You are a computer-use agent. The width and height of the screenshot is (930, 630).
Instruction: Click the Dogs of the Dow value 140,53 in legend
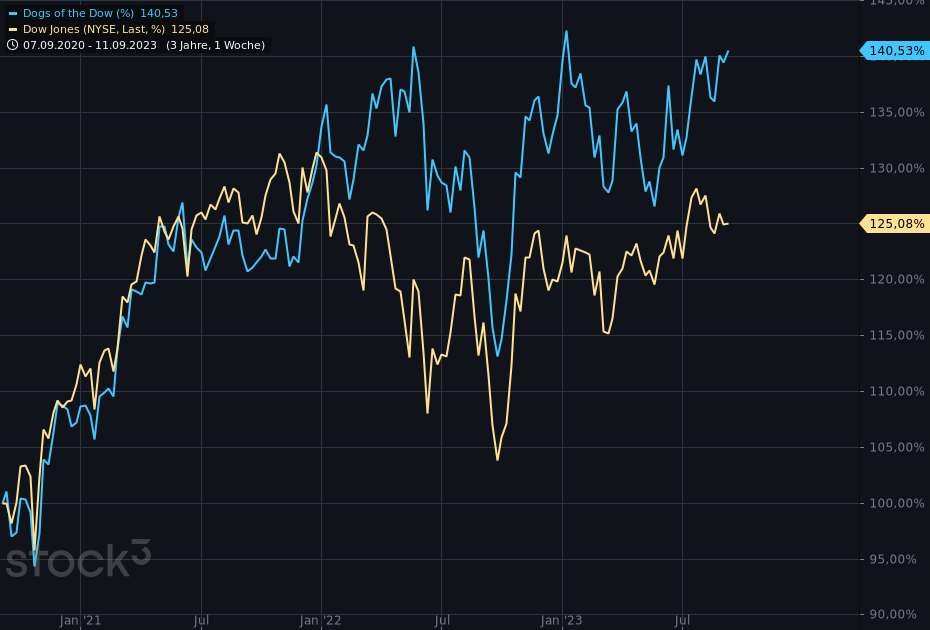tap(159, 13)
